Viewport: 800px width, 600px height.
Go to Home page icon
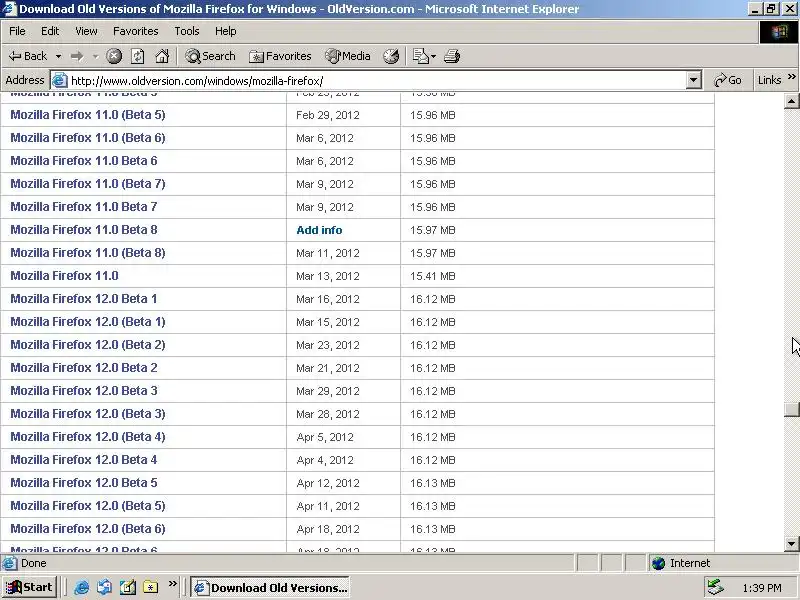coord(162,56)
